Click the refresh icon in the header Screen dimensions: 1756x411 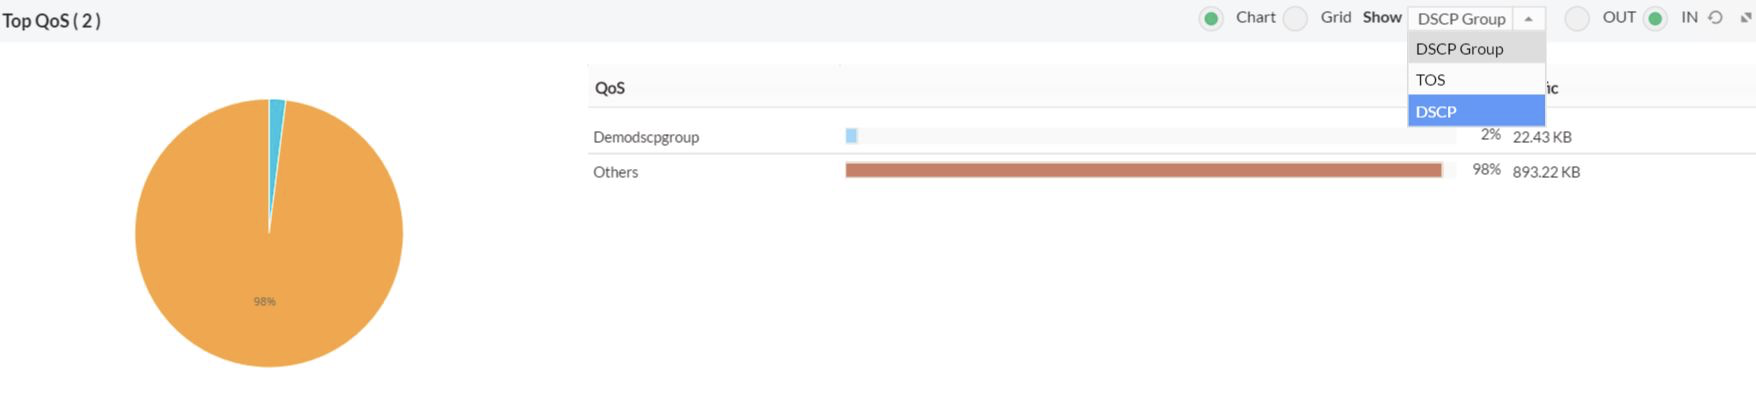pyautogui.click(x=1715, y=18)
